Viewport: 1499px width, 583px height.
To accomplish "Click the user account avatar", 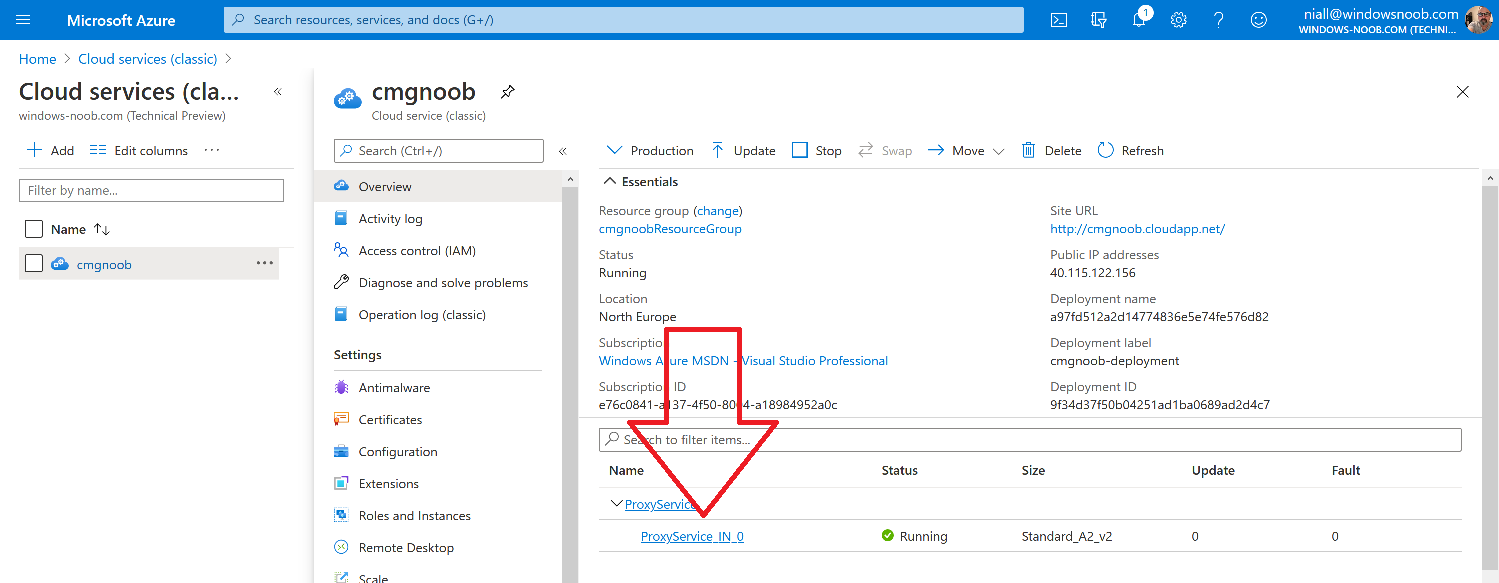I will [1478, 20].
